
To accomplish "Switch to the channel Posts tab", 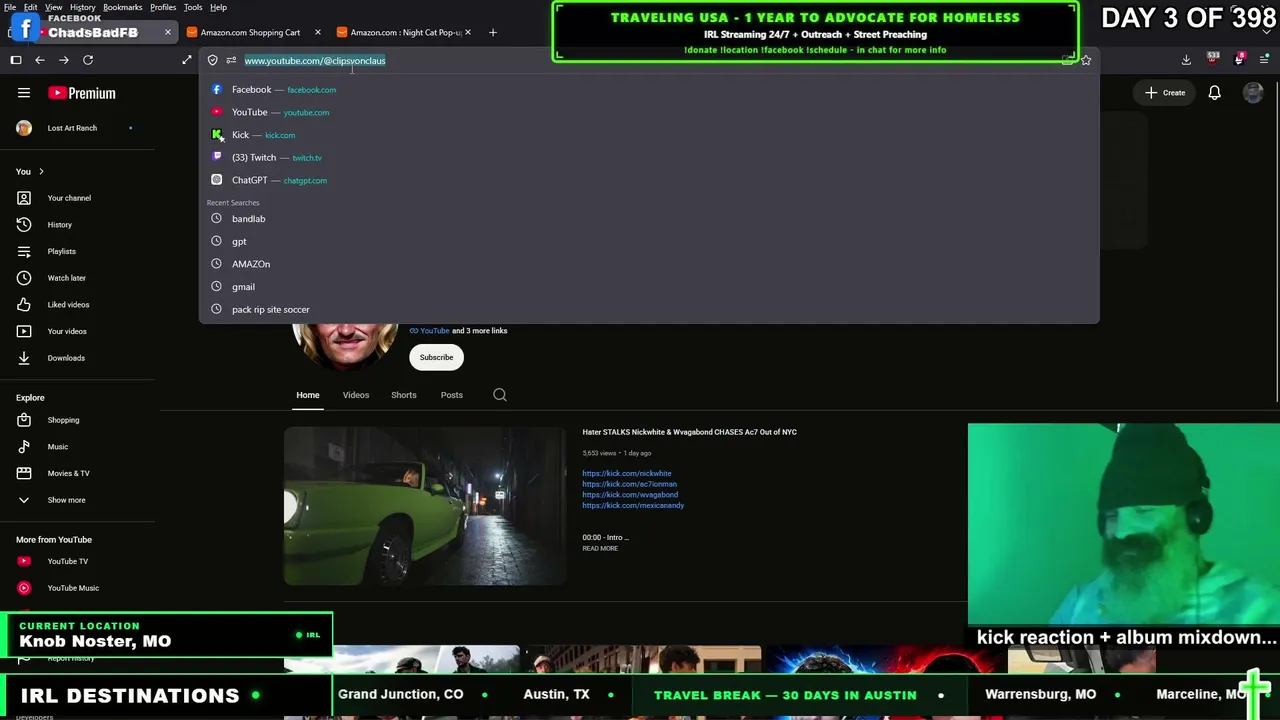I will (452, 395).
